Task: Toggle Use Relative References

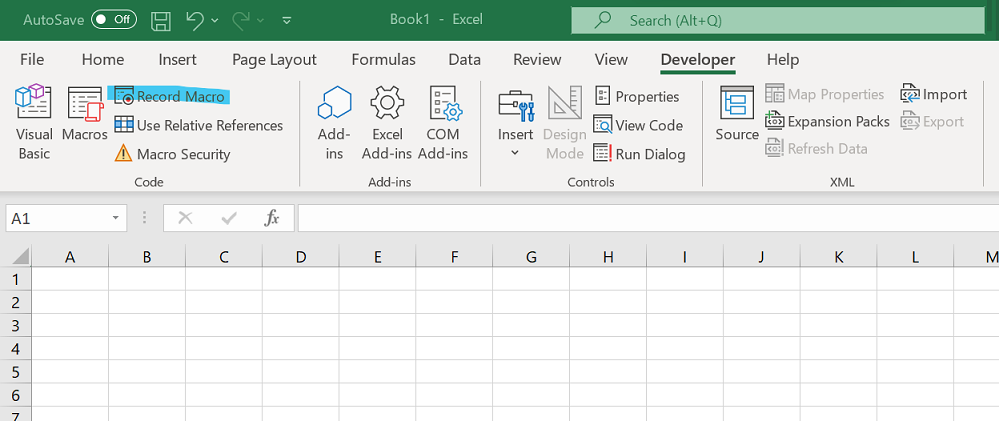Action: [198, 125]
